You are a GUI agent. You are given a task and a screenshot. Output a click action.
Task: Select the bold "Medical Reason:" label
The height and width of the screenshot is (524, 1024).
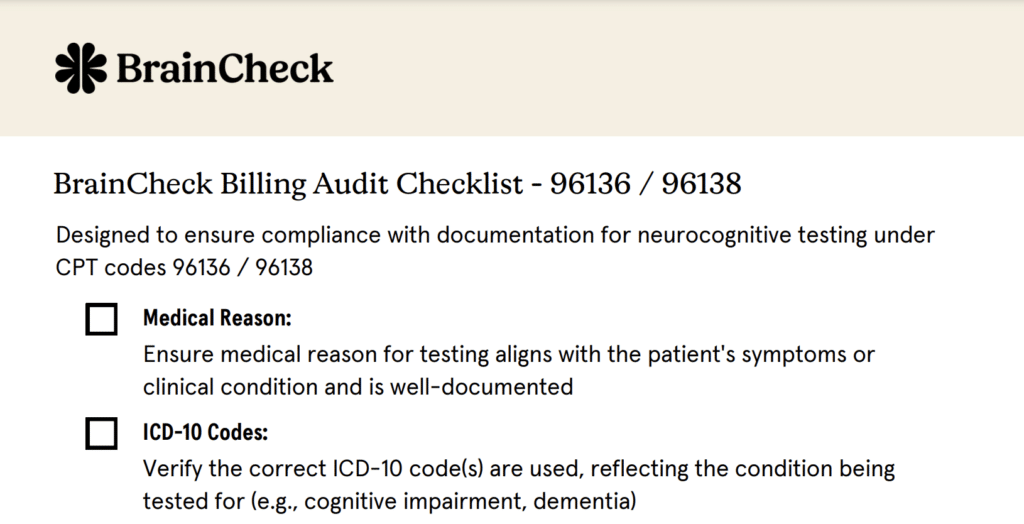pyautogui.click(x=217, y=318)
